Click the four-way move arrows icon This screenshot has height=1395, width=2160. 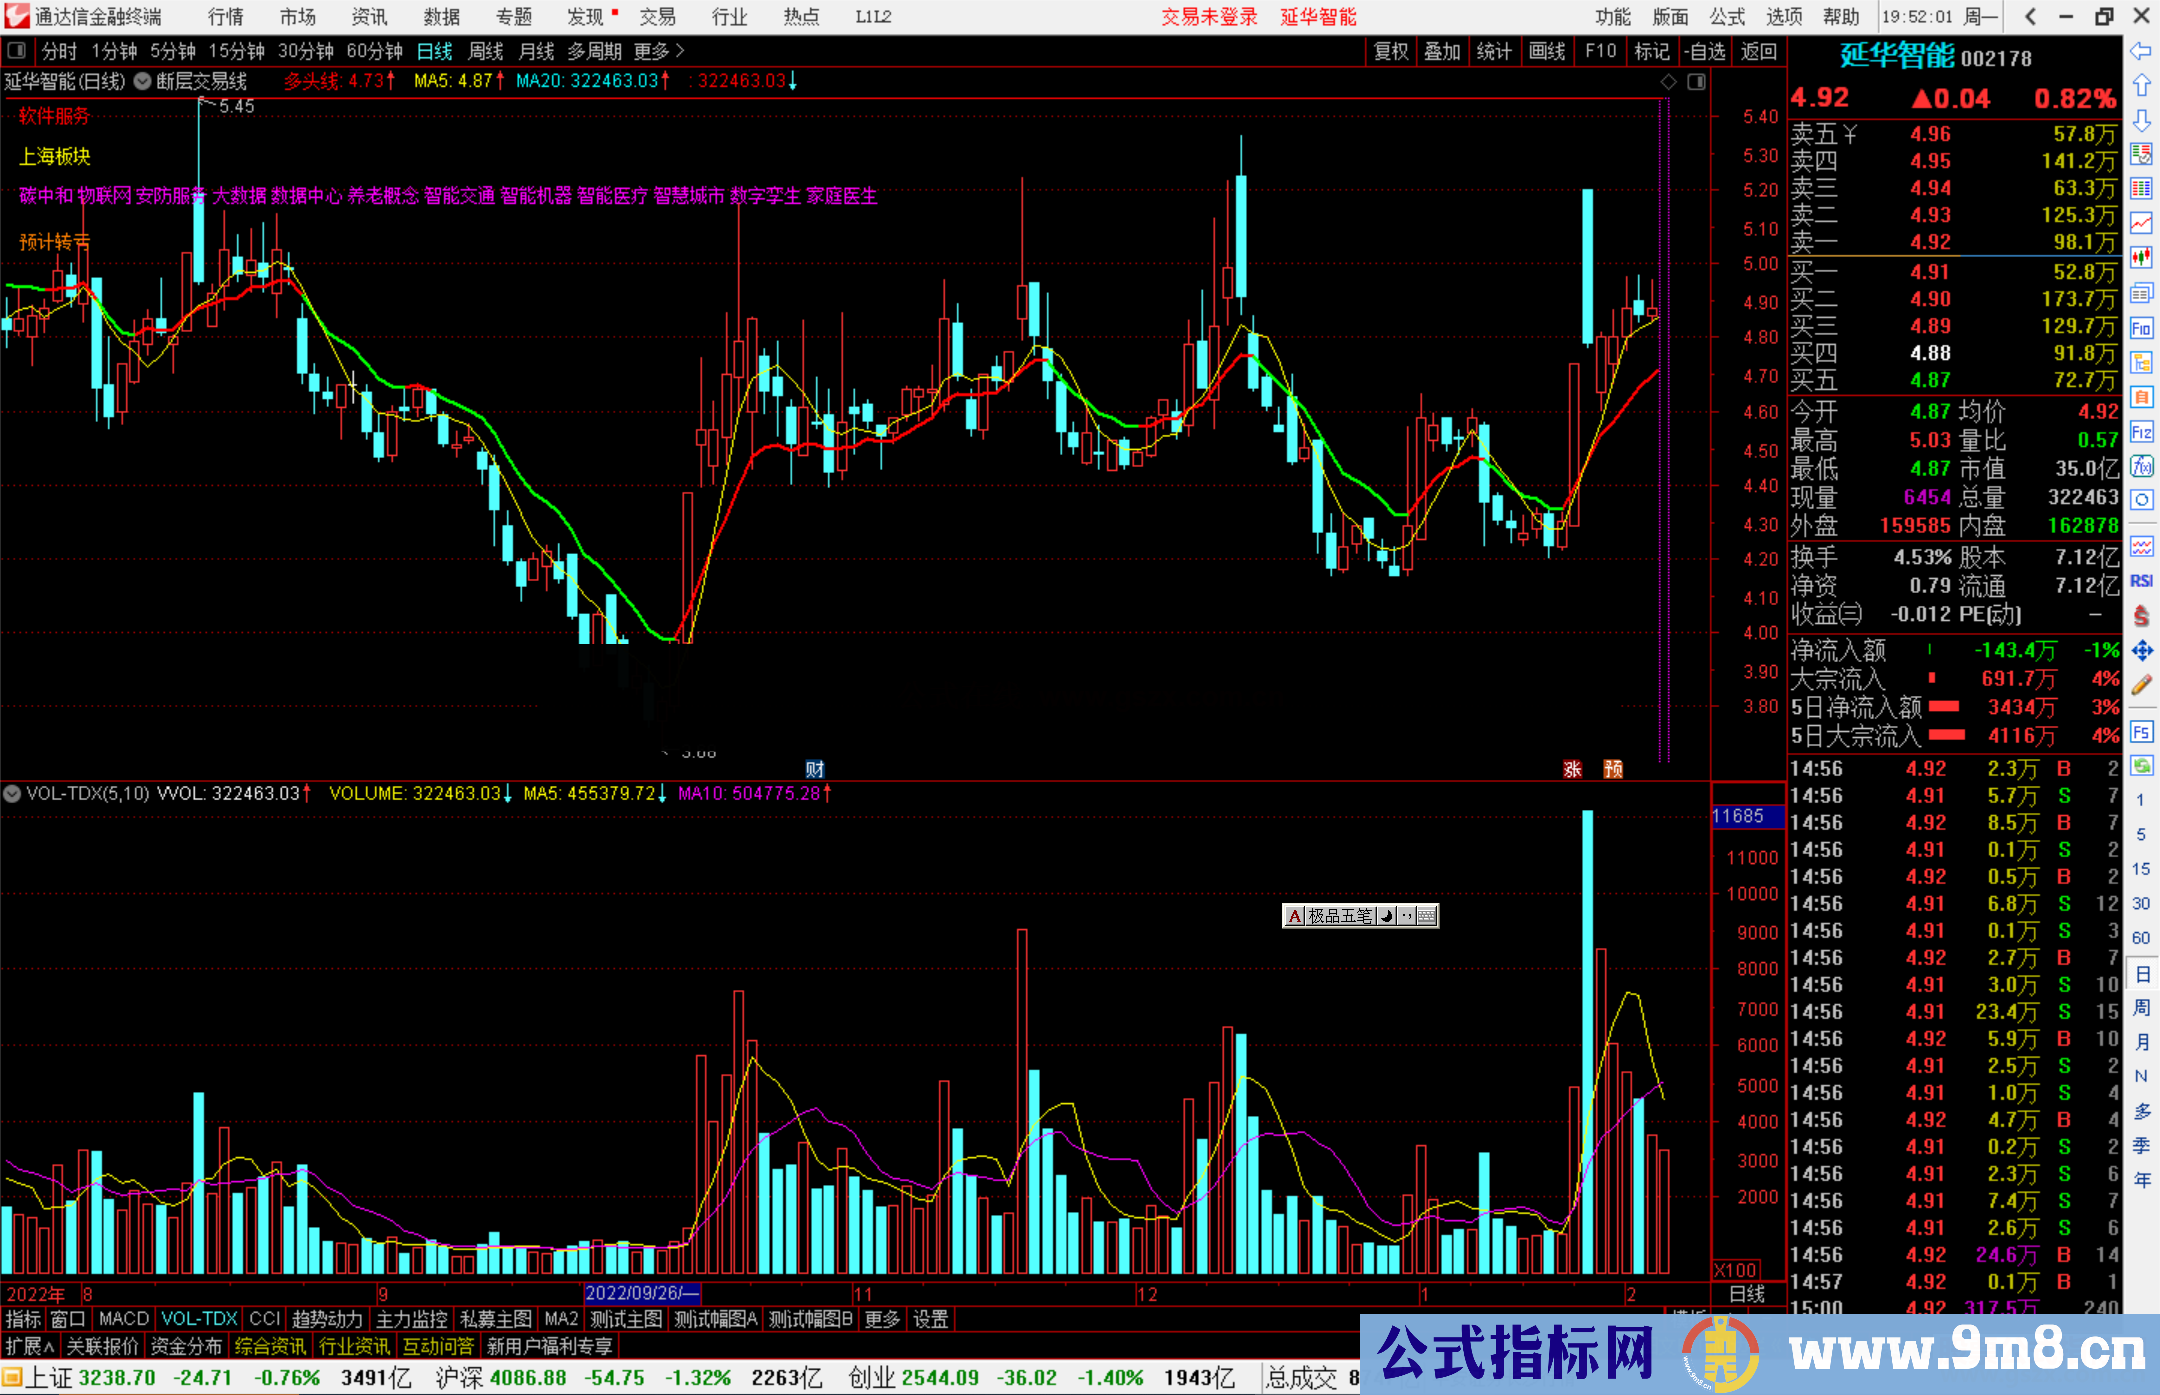[2141, 651]
